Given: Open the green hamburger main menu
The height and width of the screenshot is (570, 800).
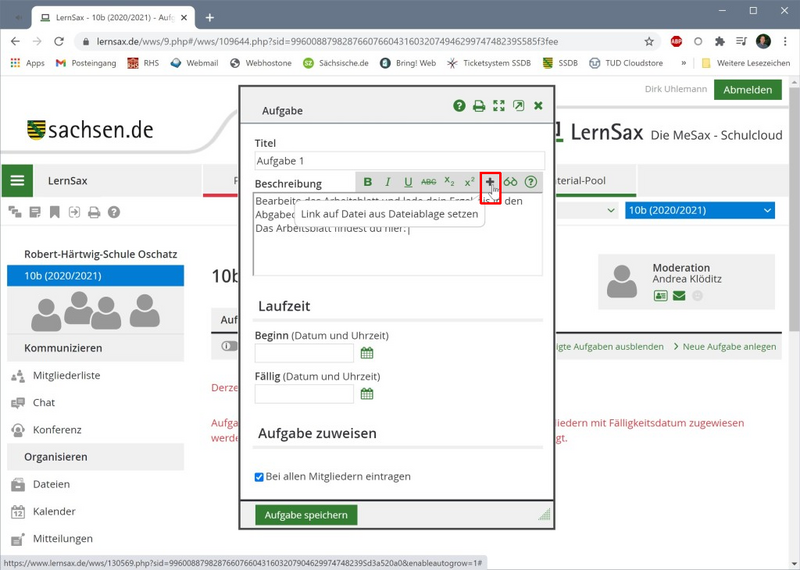Looking at the screenshot, I should coord(17,181).
